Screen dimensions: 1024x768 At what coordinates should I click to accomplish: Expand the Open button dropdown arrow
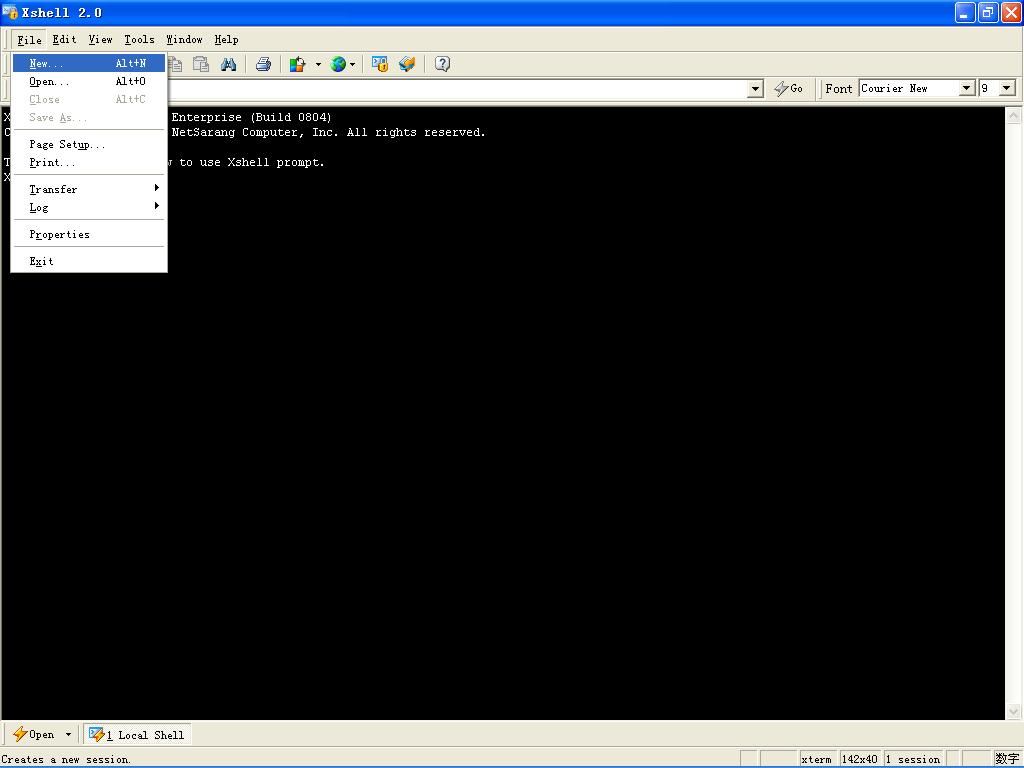click(68, 735)
